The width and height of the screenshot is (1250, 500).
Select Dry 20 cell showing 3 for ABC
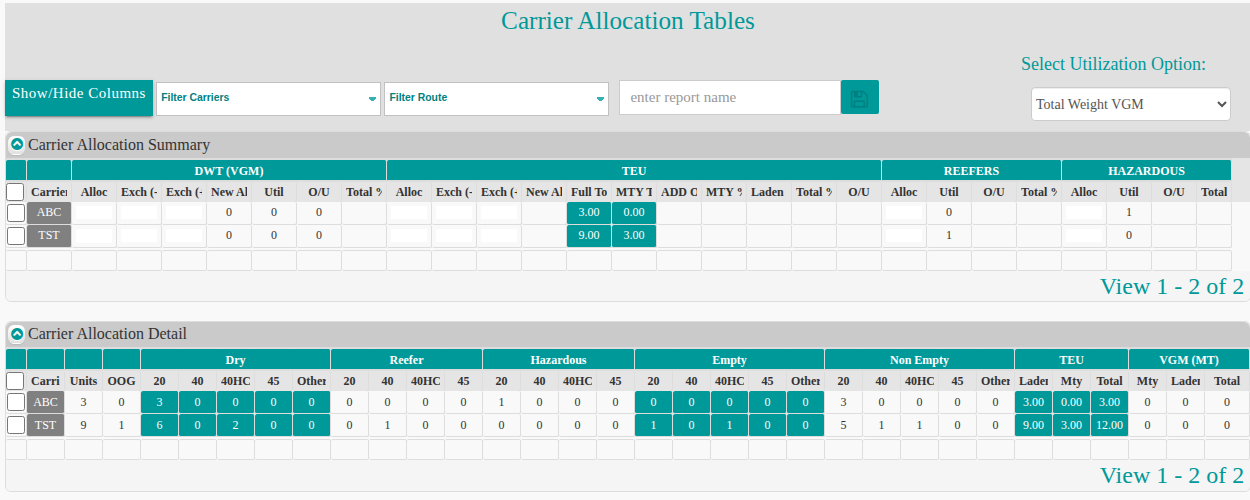[160, 403]
